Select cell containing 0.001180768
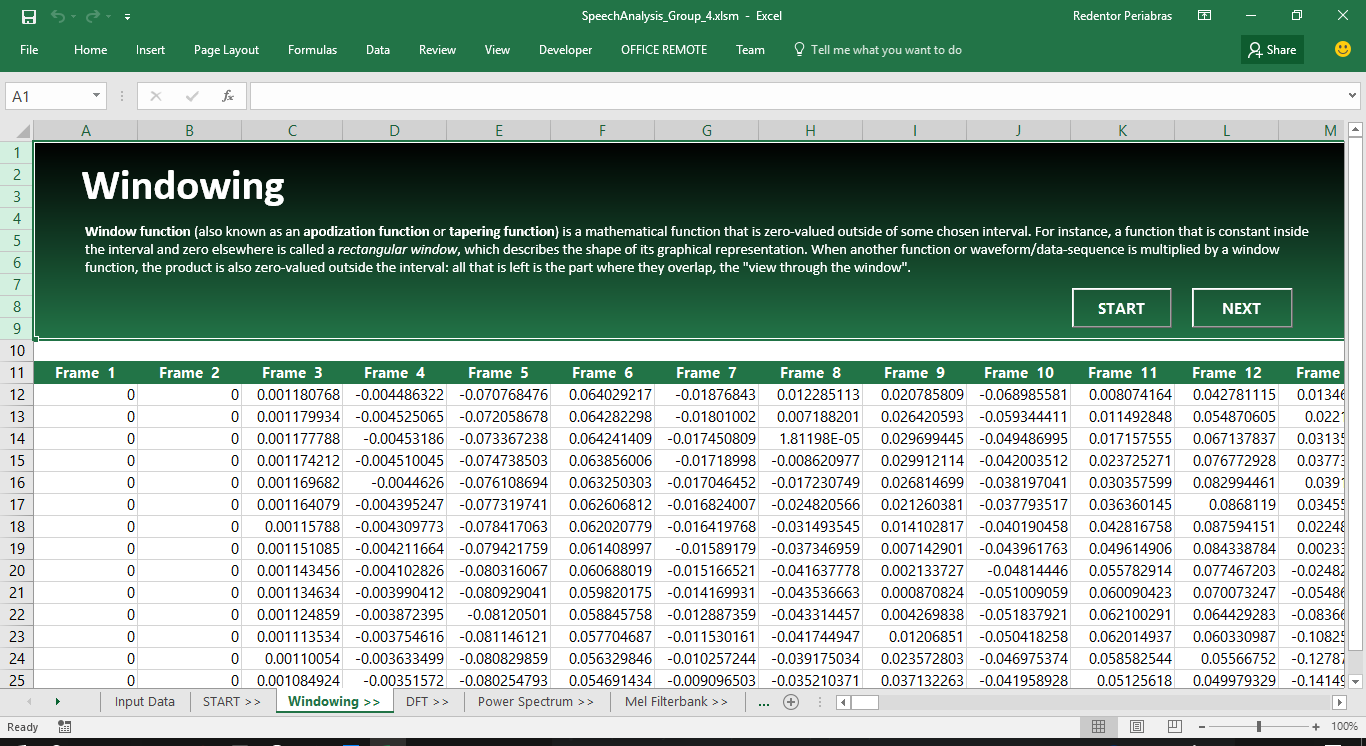 (x=292, y=395)
